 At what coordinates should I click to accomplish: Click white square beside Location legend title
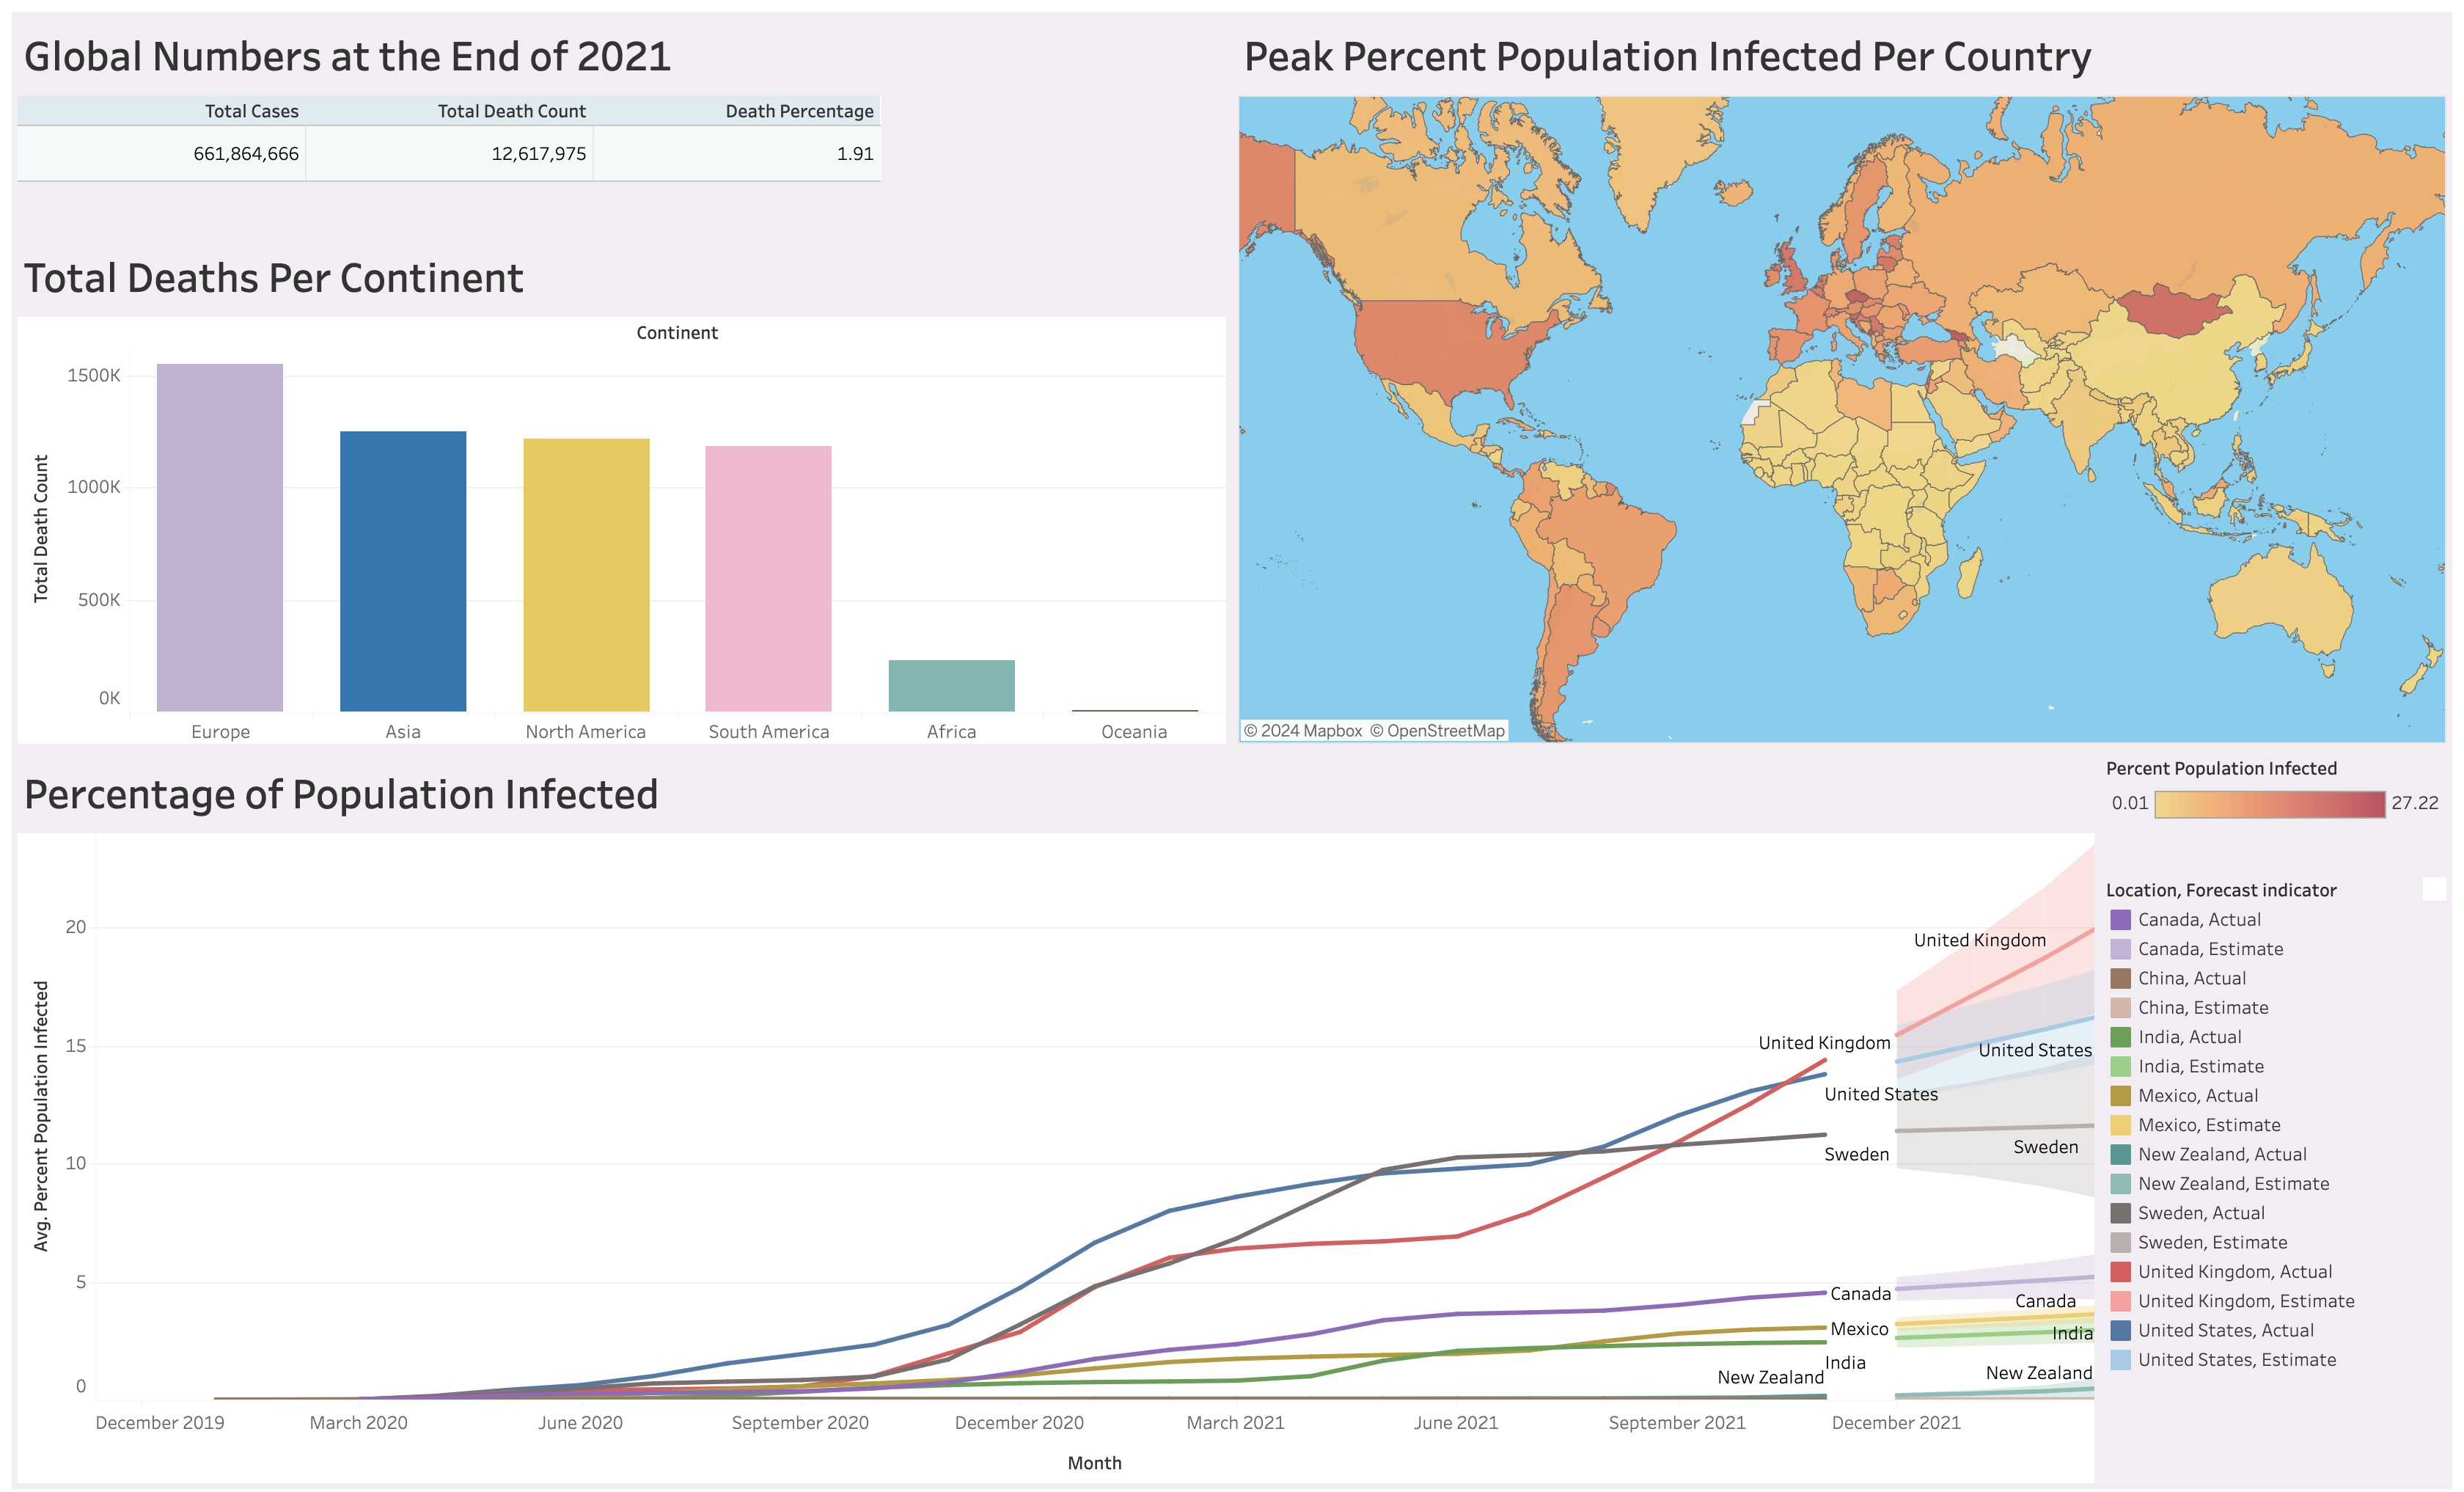(x=2434, y=888)
